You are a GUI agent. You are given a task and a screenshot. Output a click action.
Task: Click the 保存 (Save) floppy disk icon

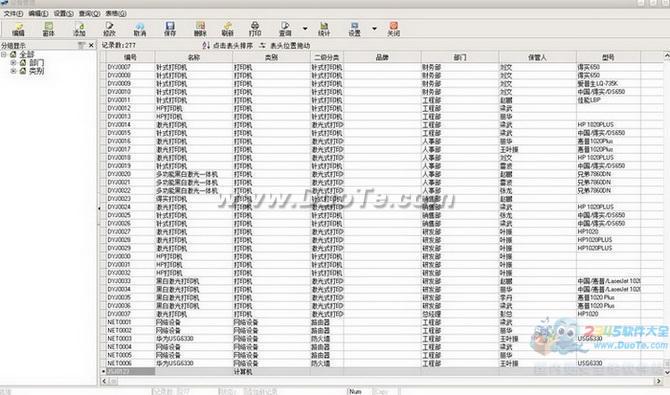[x=170, y=29]
